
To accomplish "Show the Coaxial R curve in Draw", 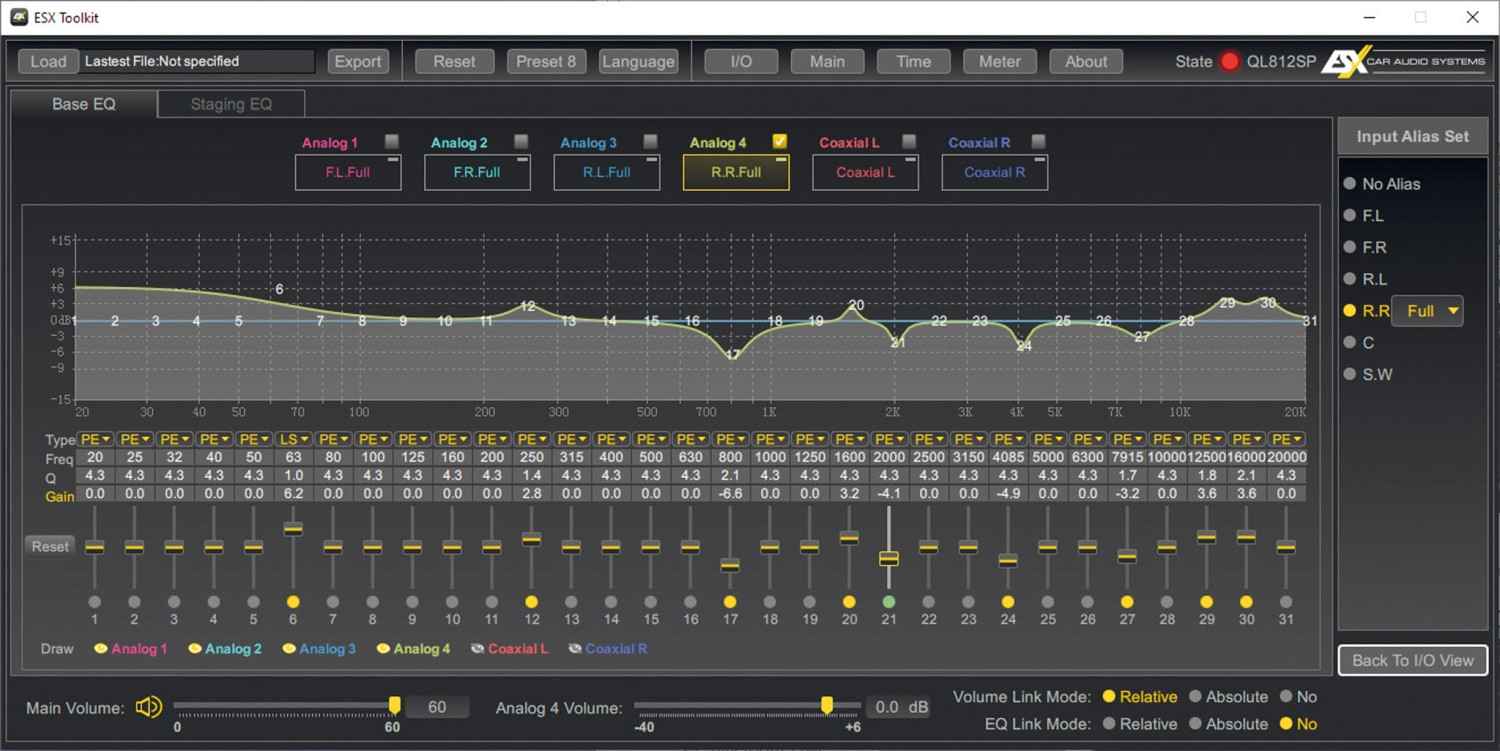I will point(575,649).
